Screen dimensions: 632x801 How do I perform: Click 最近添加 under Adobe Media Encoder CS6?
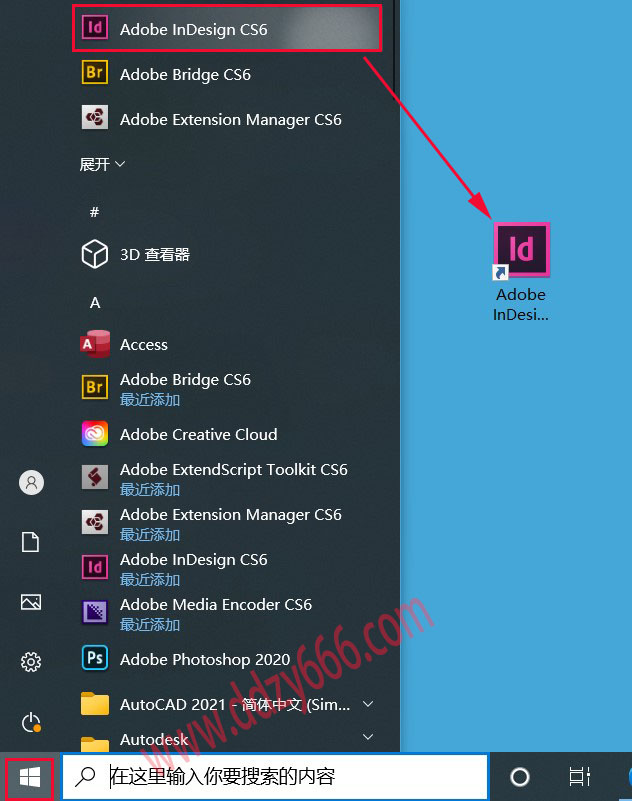(x=150, y=624)
